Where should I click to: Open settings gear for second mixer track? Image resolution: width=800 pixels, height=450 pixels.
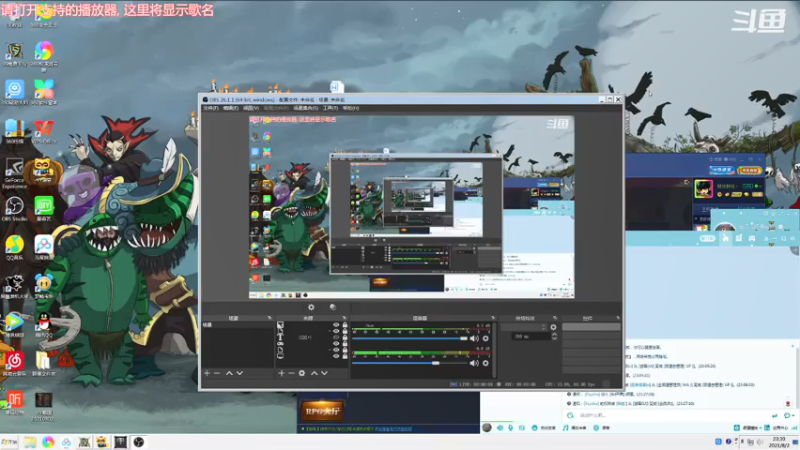coord(486,363)
